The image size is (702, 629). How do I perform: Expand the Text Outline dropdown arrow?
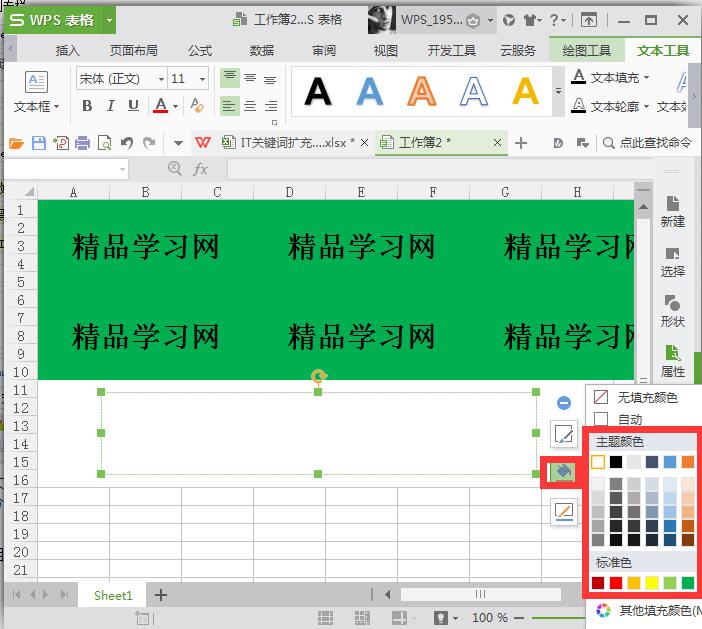(646, 107)
